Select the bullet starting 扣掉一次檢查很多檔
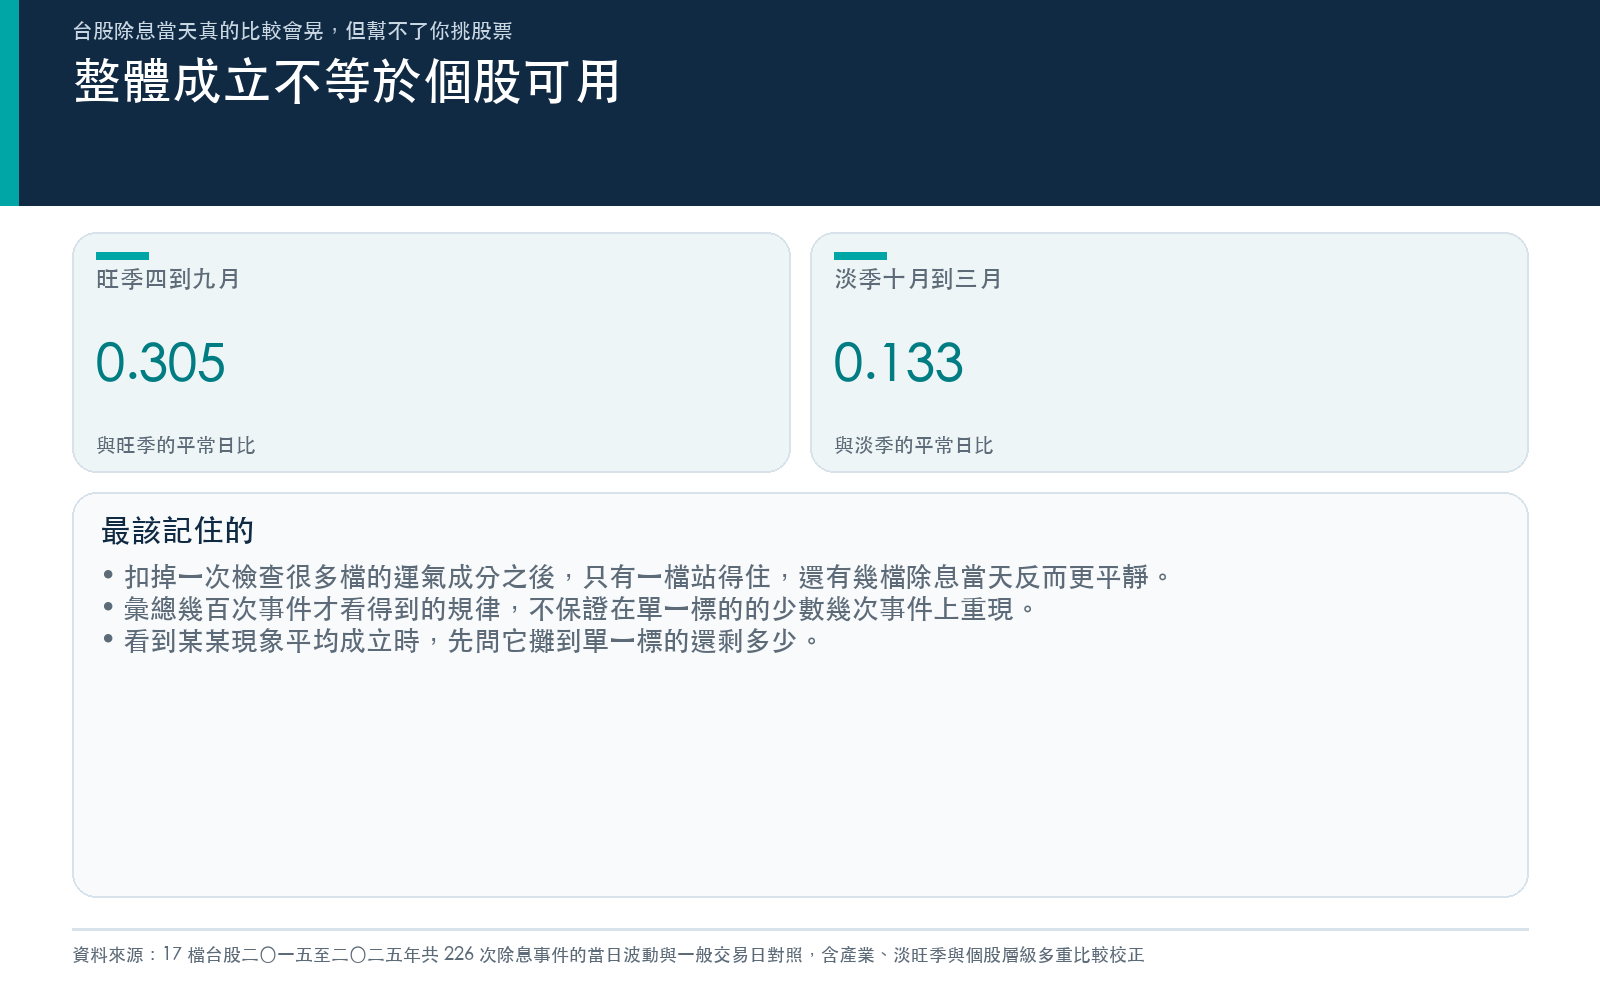The width and height of the screenshot is (1600, 1000). (x=637, y=577)
